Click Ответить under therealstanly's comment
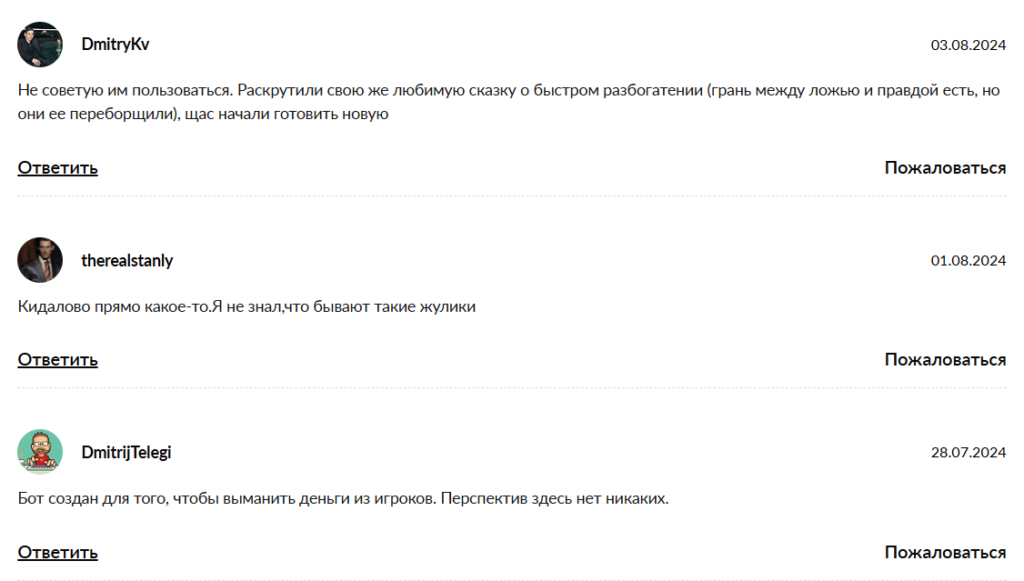The height and width of the screenshot is (581, 1024). tap(58, 360)
